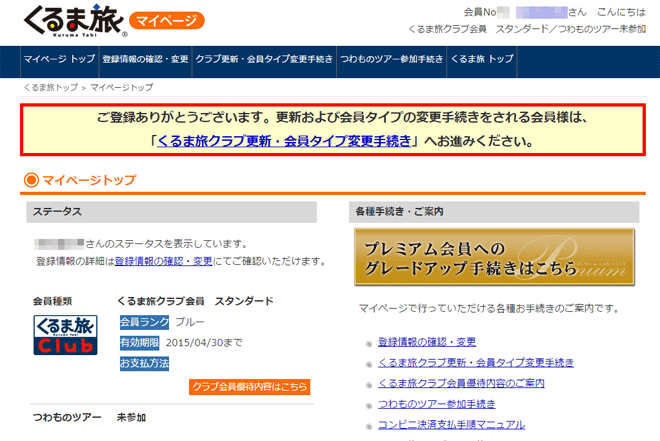Open the つわものツアー参加手続き link in the procedures list
The image size is (660, 441).
(436, 404)
